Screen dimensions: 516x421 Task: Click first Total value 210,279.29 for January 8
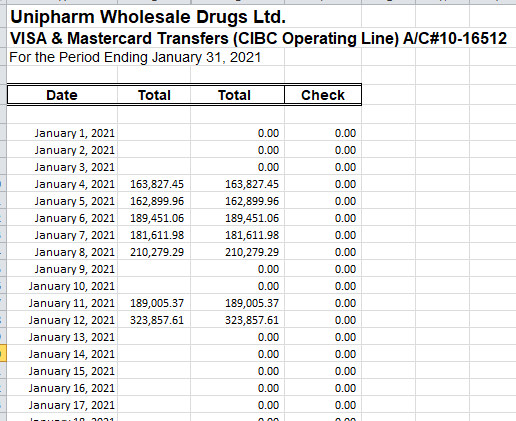click(157, 252)
